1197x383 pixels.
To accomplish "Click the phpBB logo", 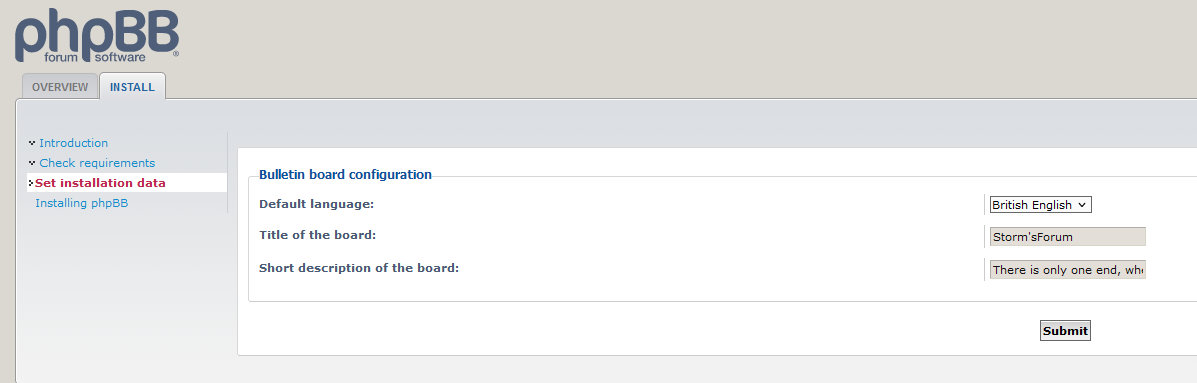I will click(x=97, y=36).
